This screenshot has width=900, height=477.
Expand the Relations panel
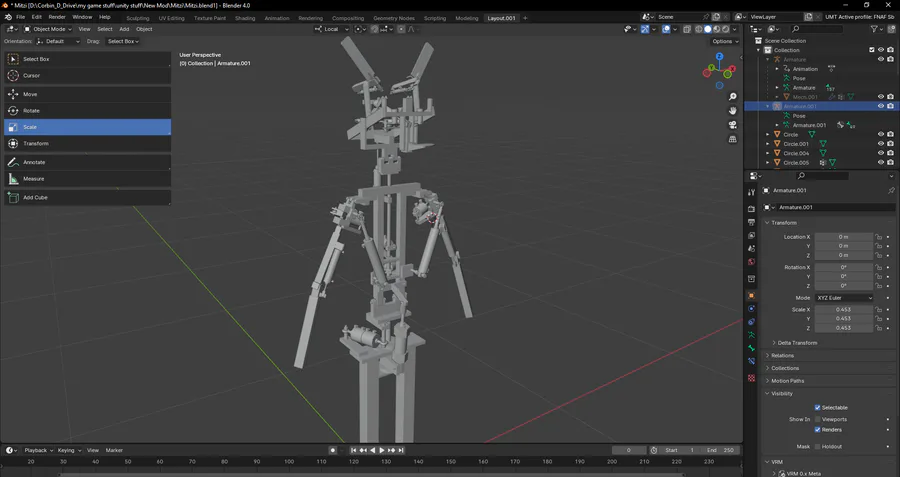coord(782,356)
